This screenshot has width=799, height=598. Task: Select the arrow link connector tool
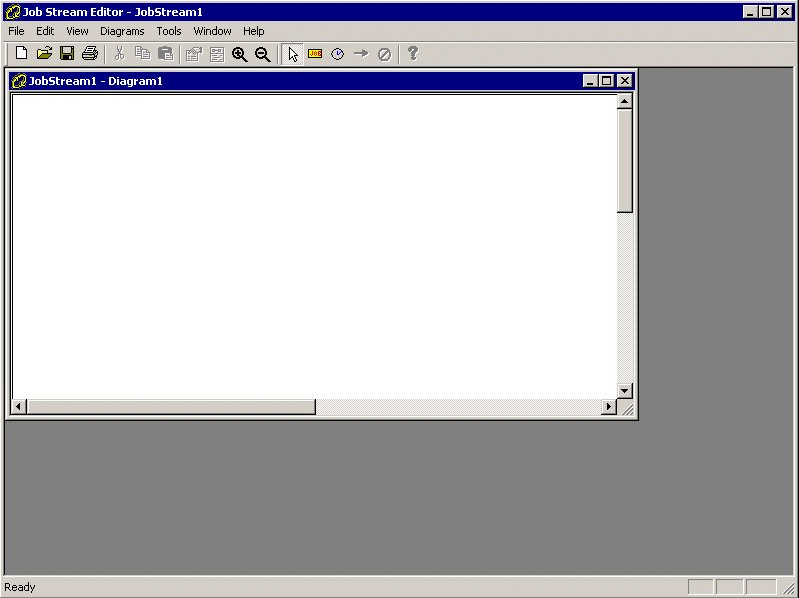click(x=361, y=54)
